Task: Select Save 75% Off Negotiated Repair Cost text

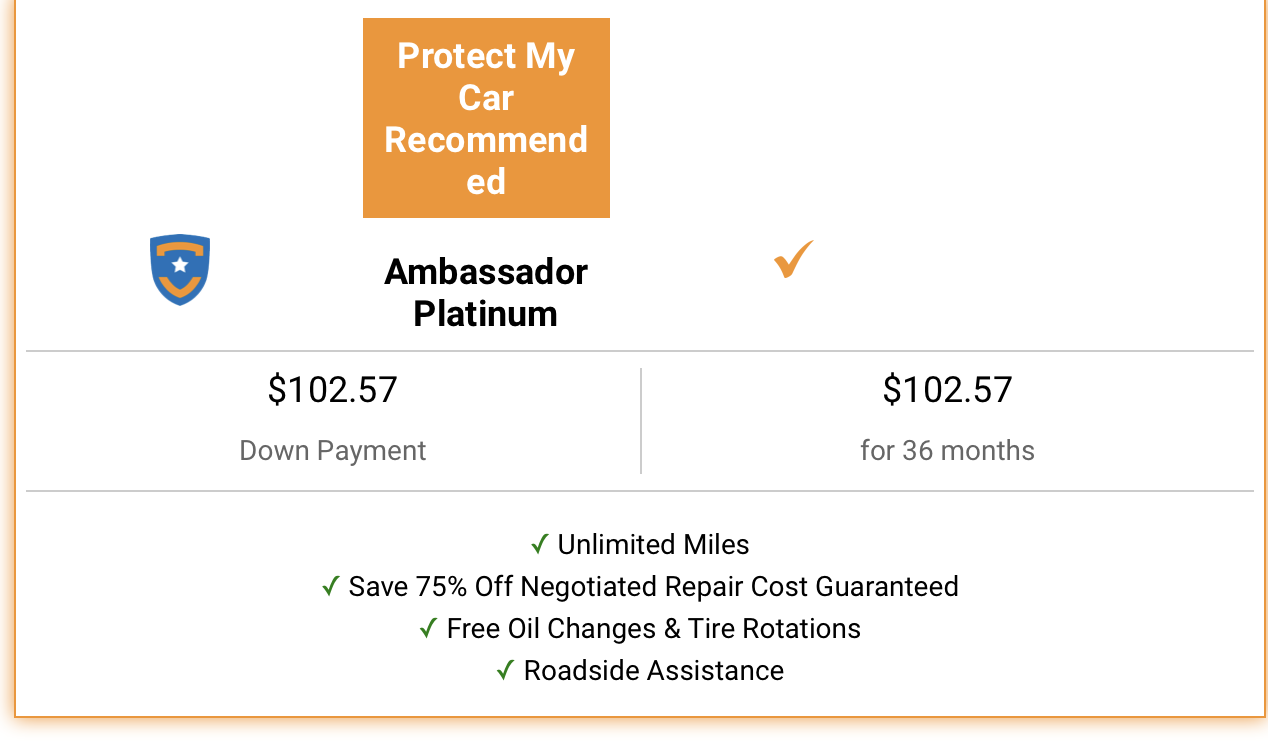Action: click(x=653, y=587)
